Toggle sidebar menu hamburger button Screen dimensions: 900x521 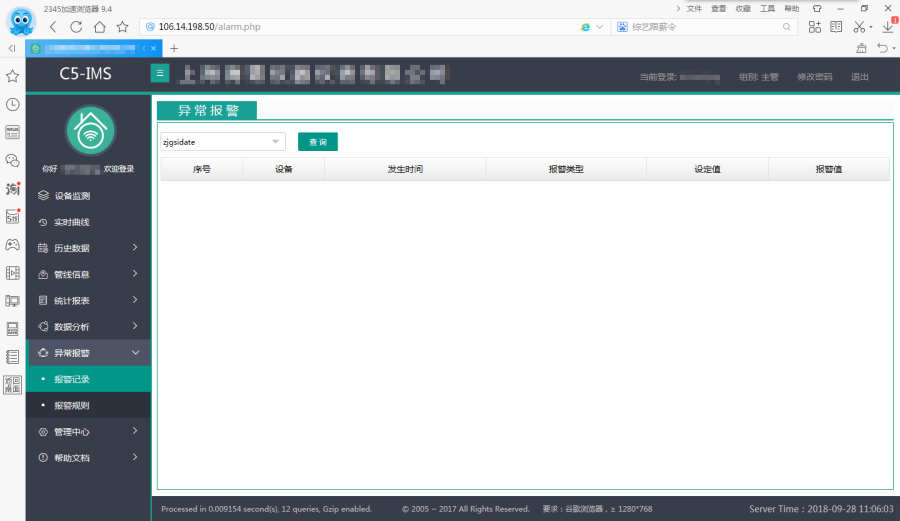[x=160, y=73]
